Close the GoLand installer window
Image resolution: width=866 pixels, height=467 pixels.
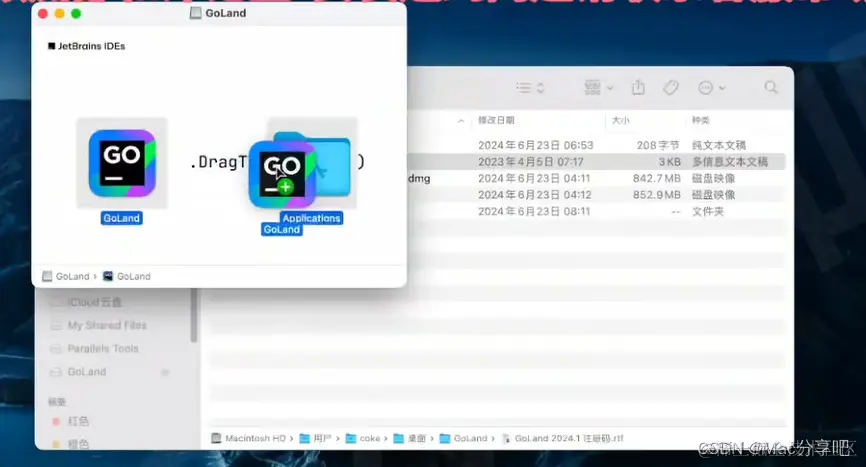43,13
